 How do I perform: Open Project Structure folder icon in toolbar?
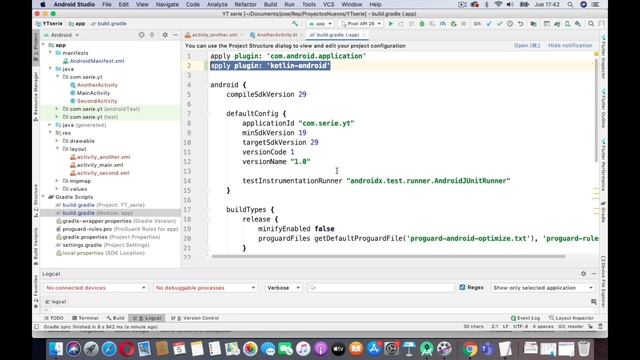tap(533, 24)
